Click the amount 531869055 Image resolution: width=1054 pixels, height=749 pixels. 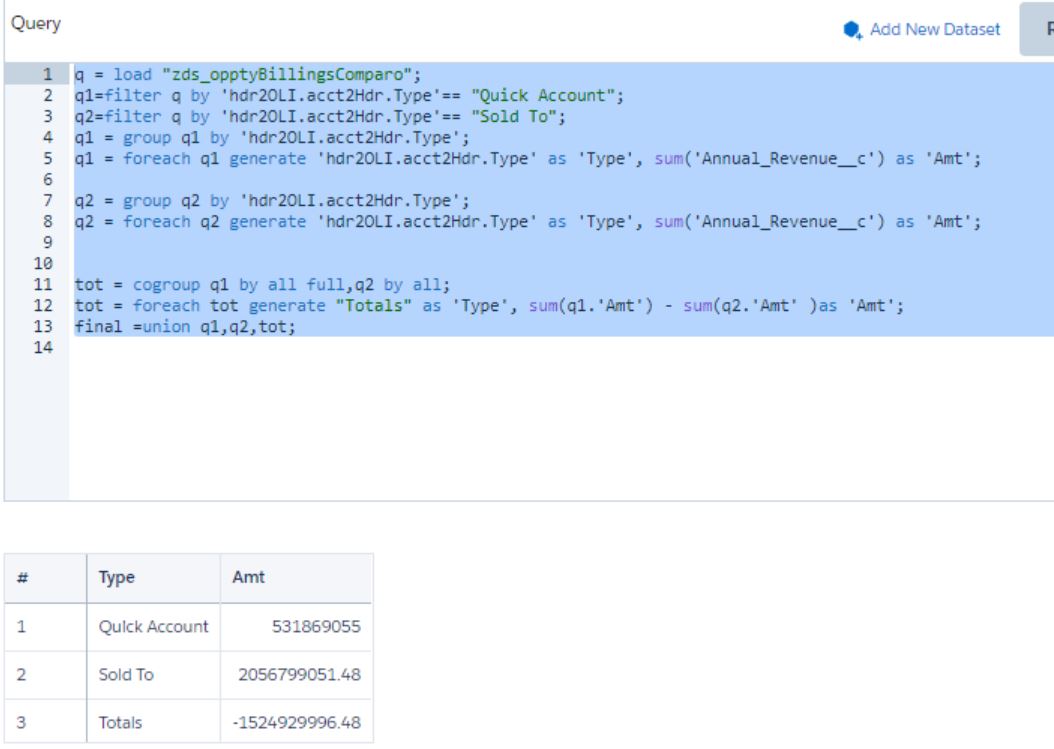click(316, 627)
